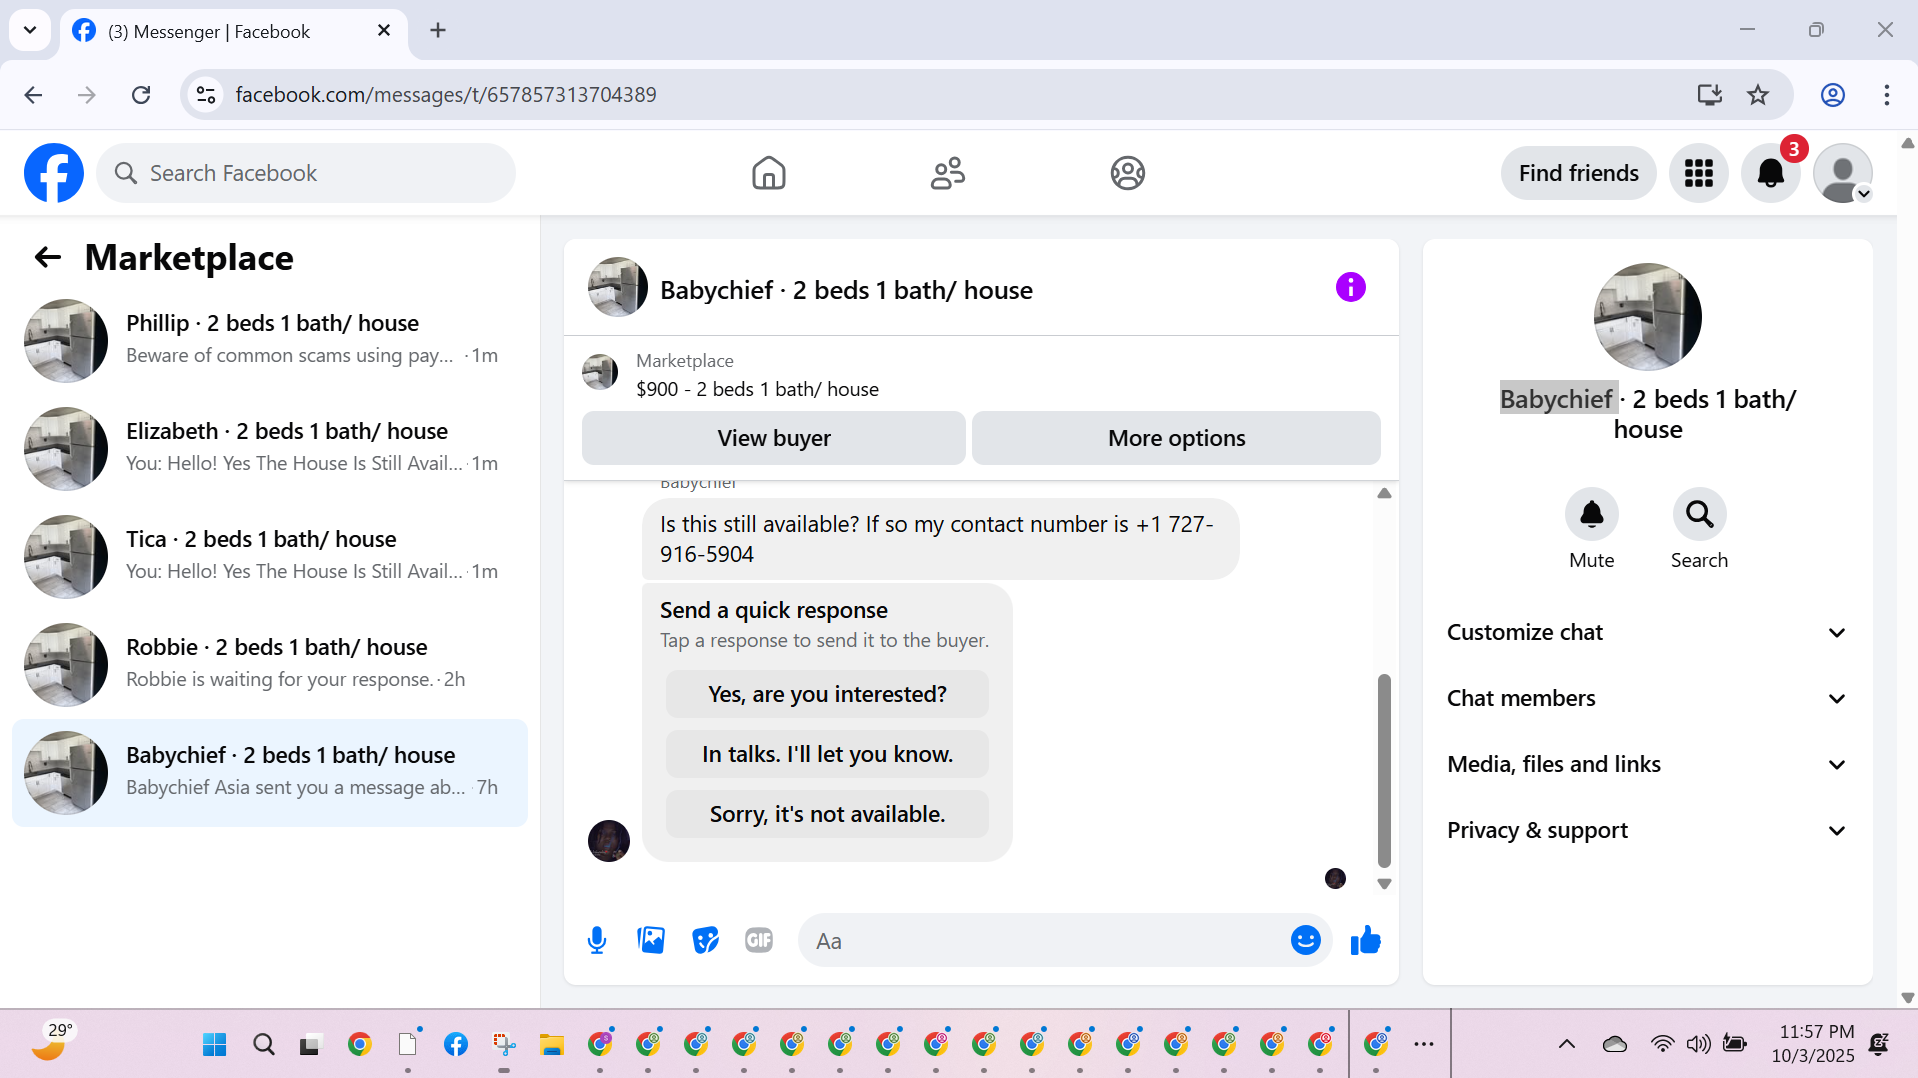Open Robbie's 2 beds 1 bath conversation
This screenshot has width=1918, height=1078.
pos(270,664)
